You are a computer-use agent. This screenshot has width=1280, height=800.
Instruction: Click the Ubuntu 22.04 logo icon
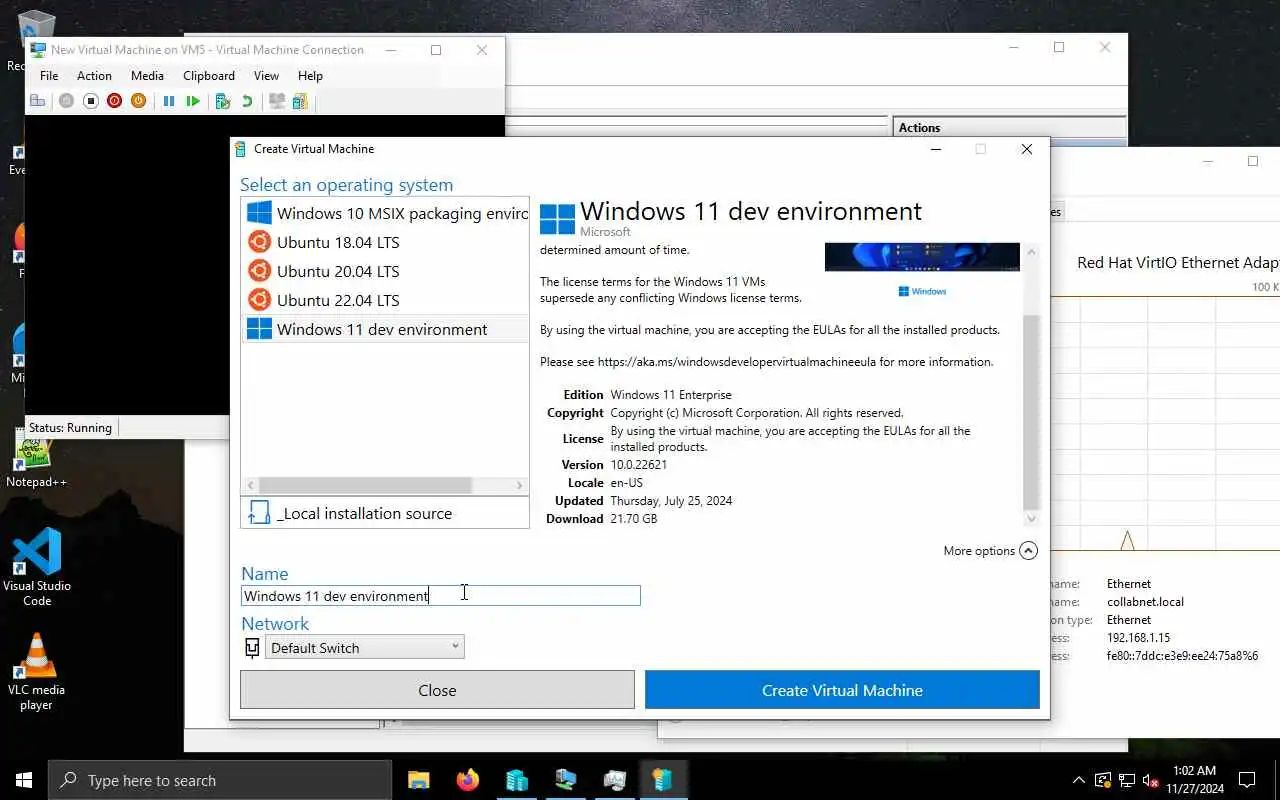click(x=259, y=300)
